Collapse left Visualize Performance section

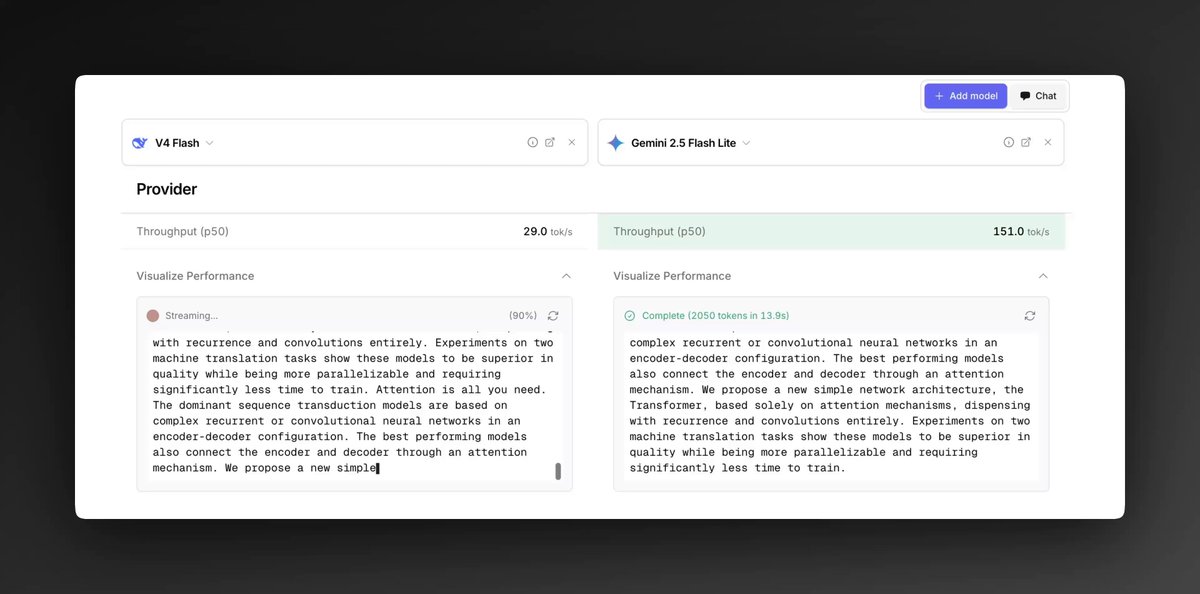click(566, 276)
